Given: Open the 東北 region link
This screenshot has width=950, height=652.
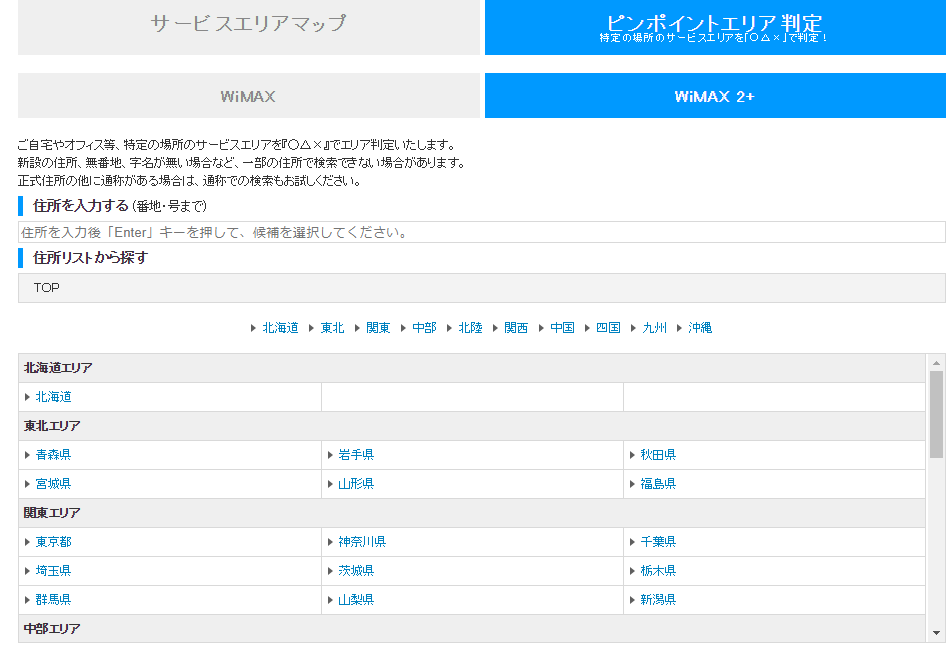Looking at the screenshot, I should click(x=331, y=326).
